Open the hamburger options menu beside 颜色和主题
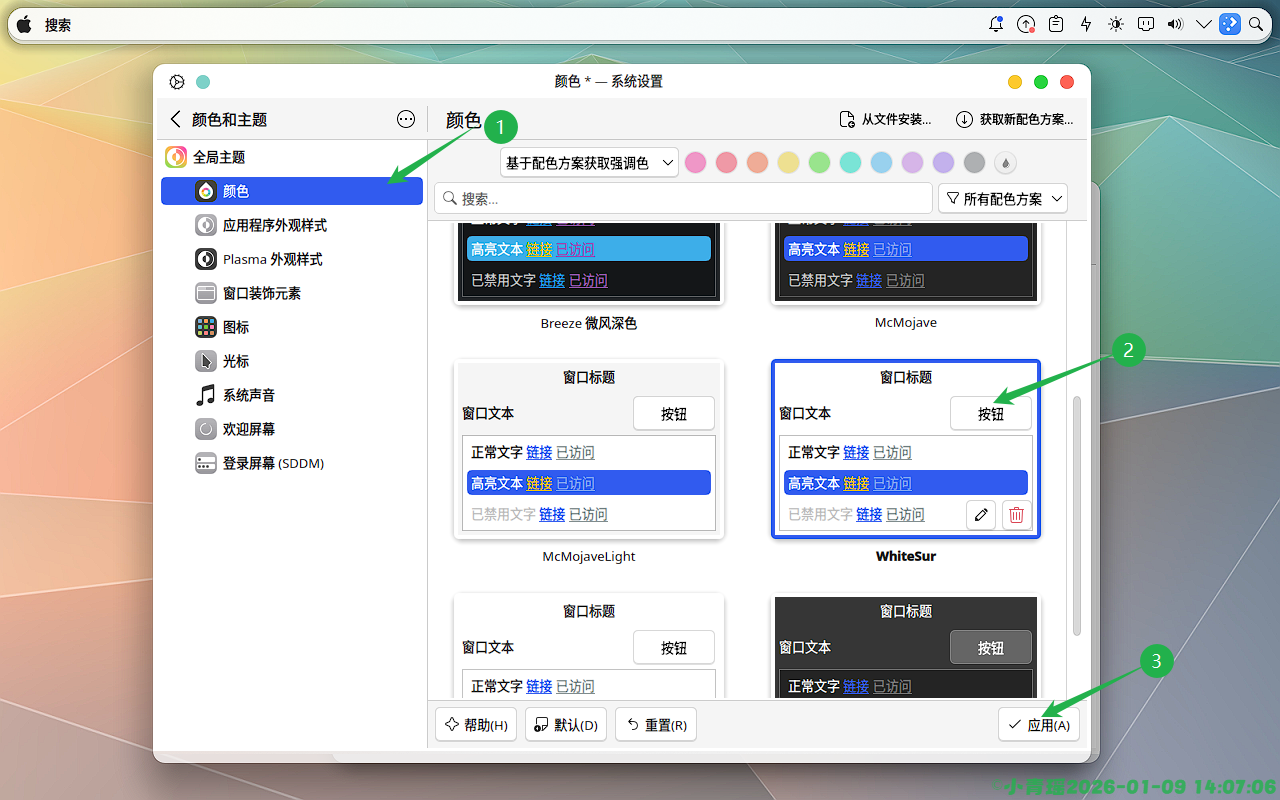Screen dimensions: 1280x800 (406, 119)
